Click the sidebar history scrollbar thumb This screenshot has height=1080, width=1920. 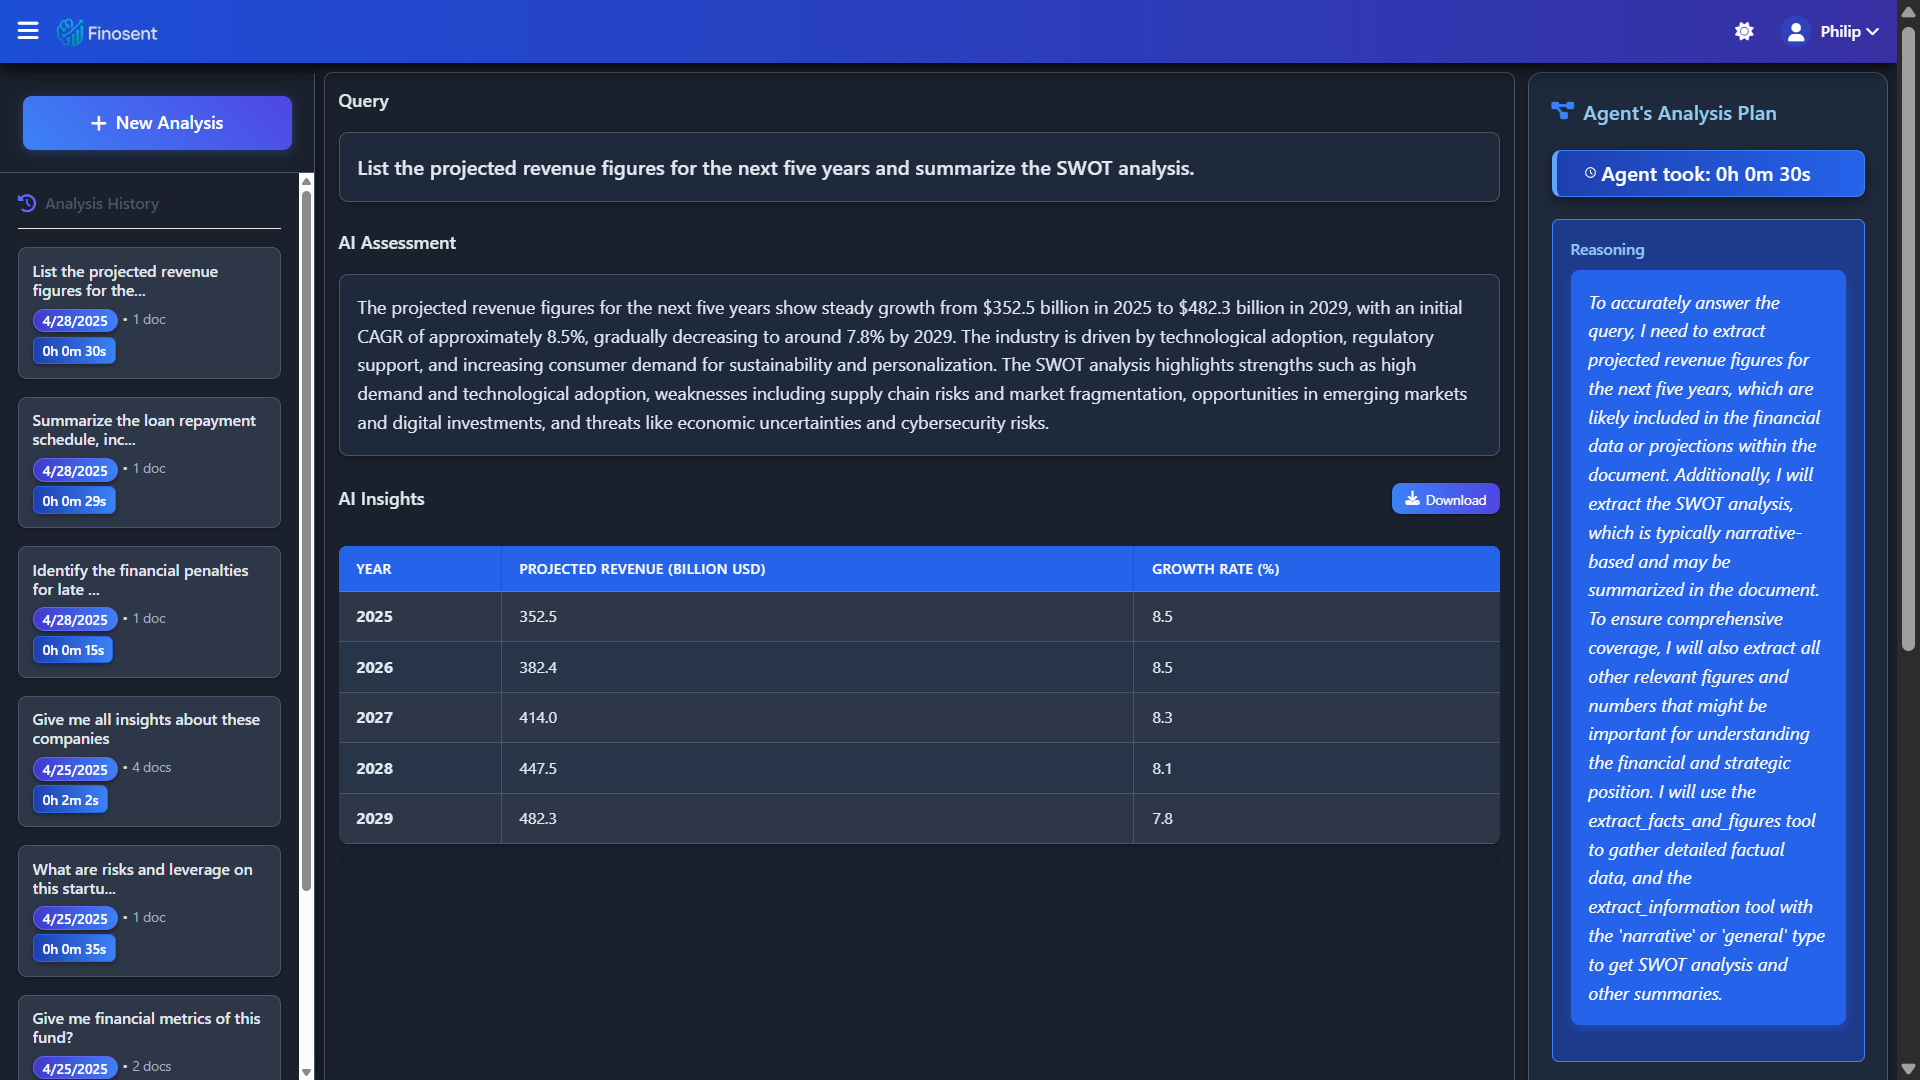(306, 540)
